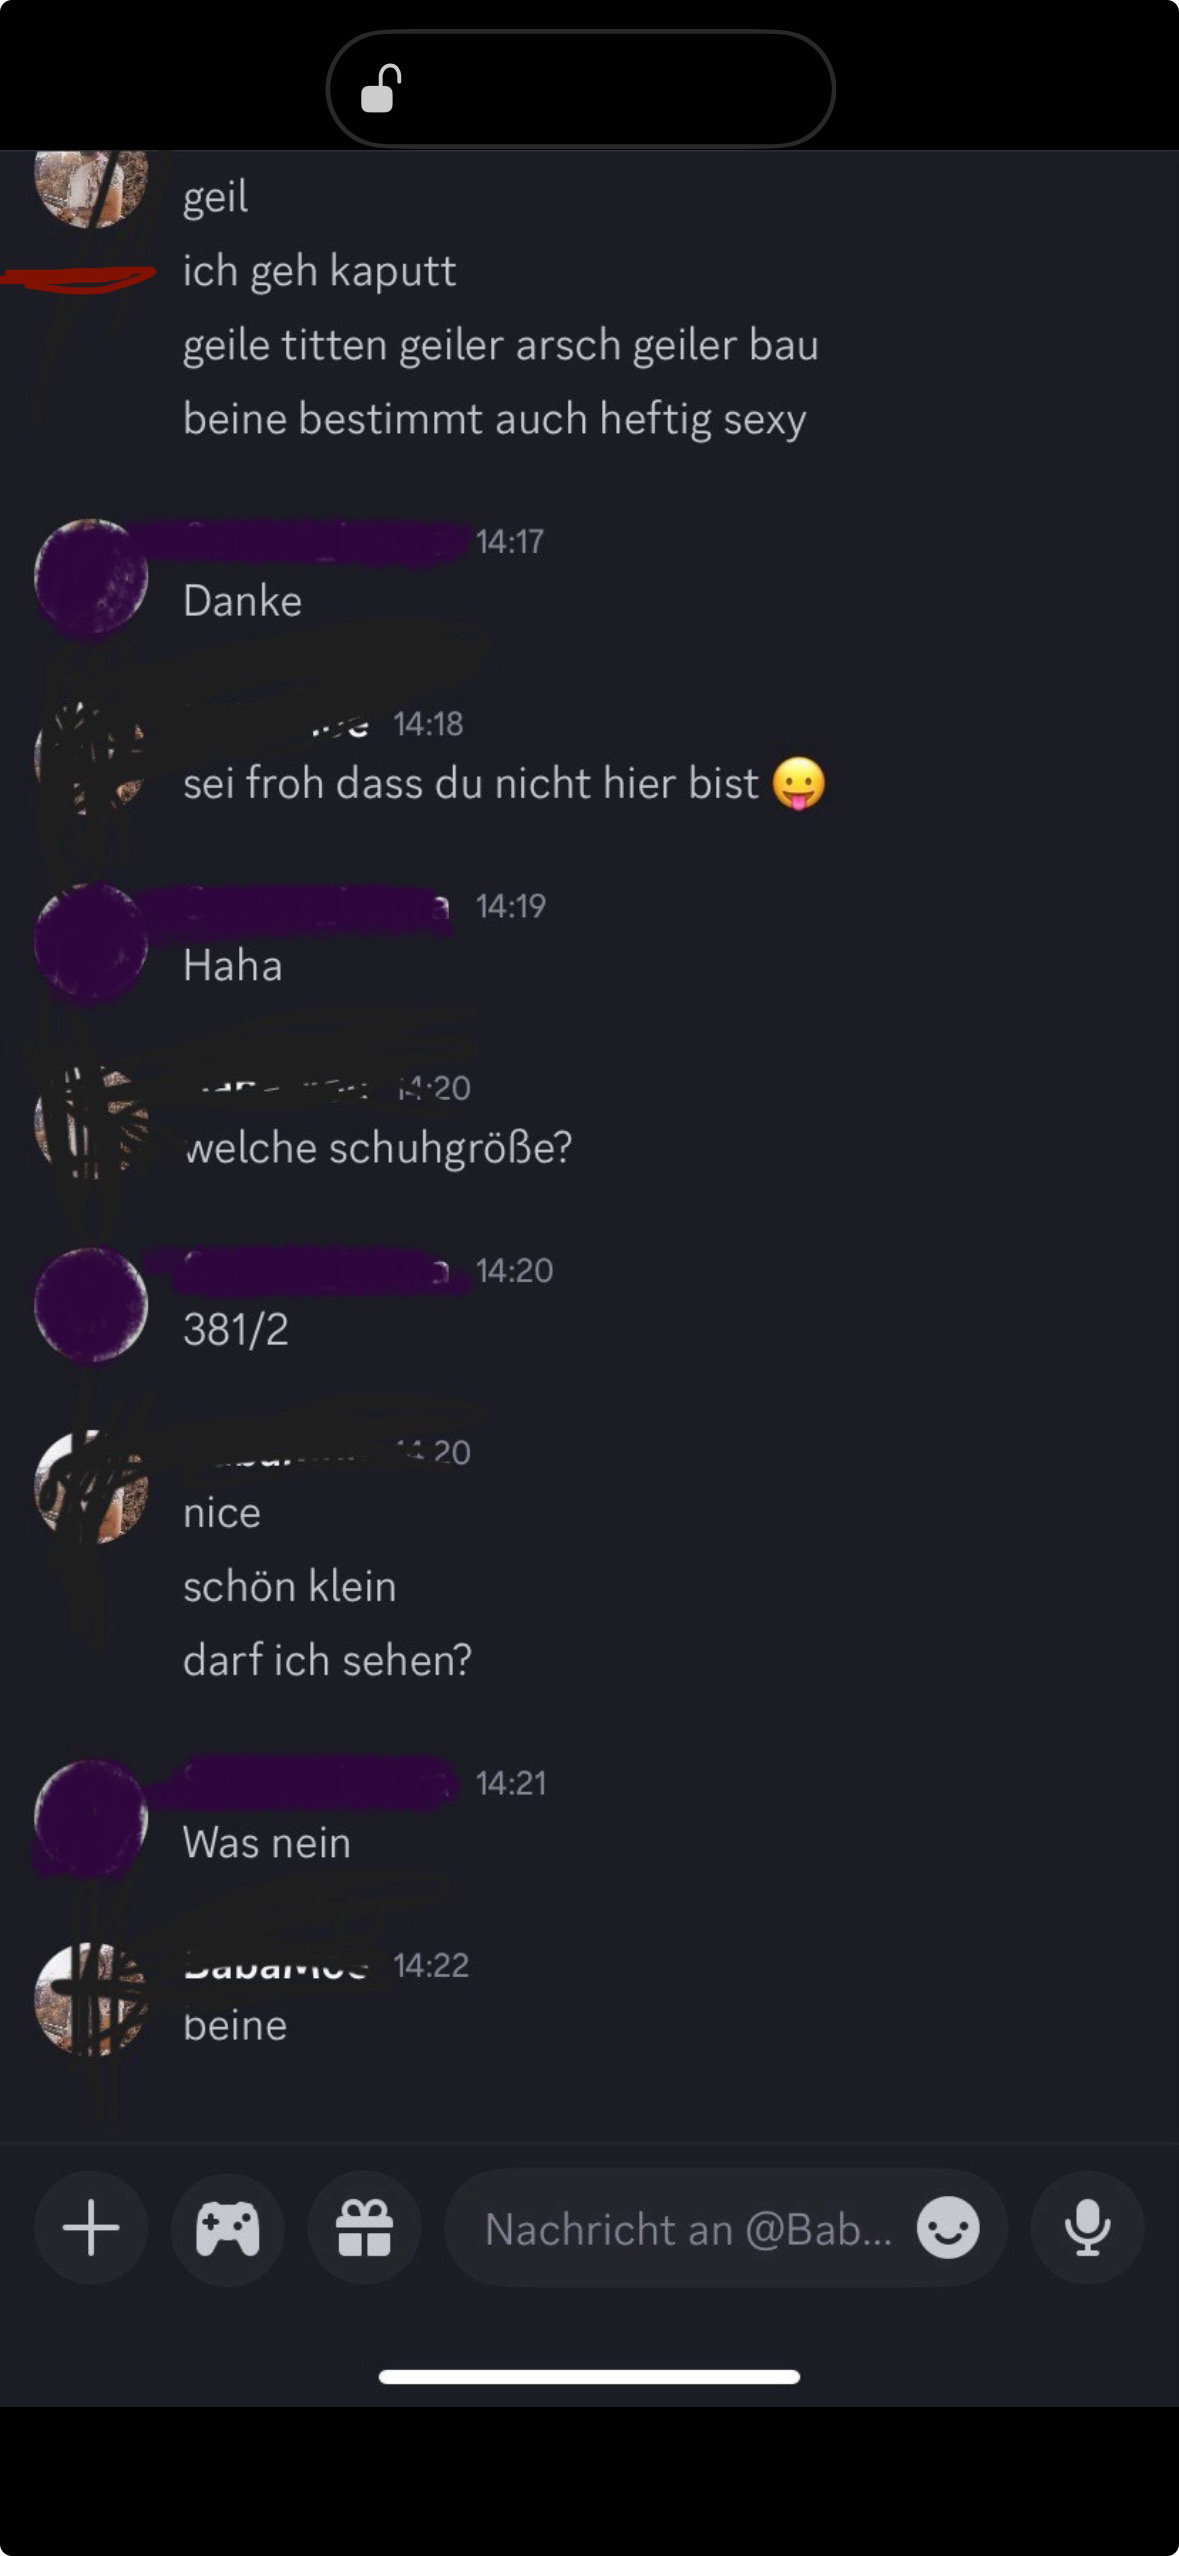This screenshot has width=1179, height=2556.
Task: Select the "ich geh kaputt" message
Action: 319,271
